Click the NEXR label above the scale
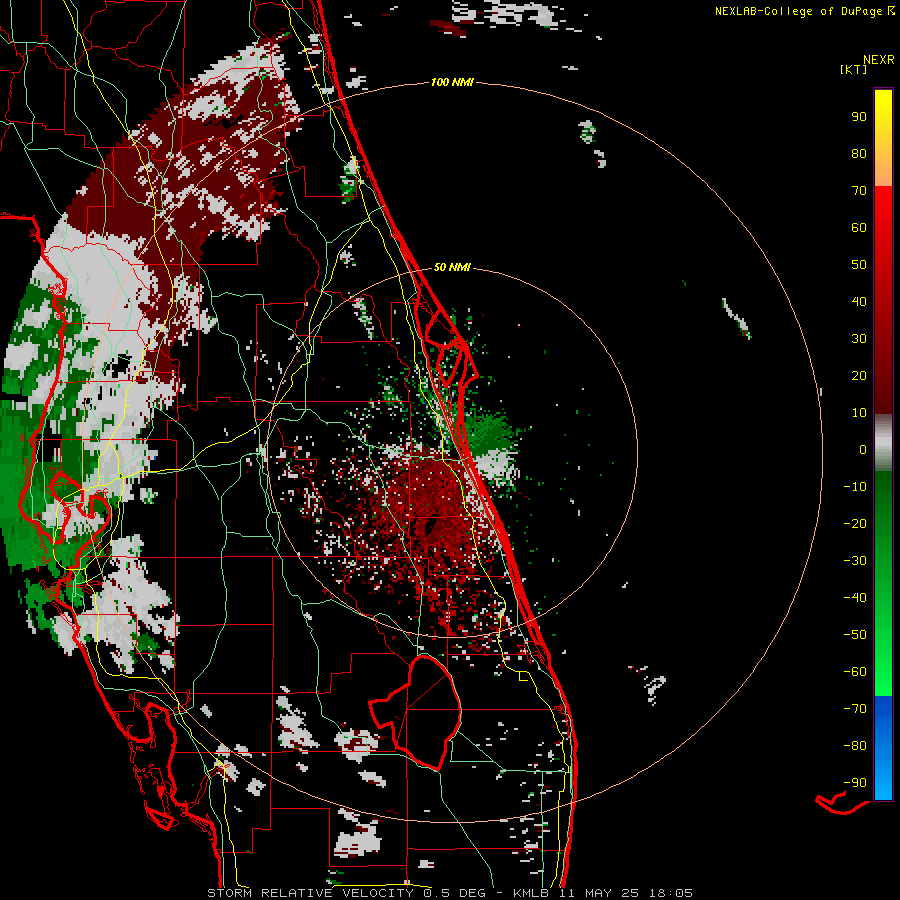The width and height of the screenshot is (900, 900). (x=878, y=60)
